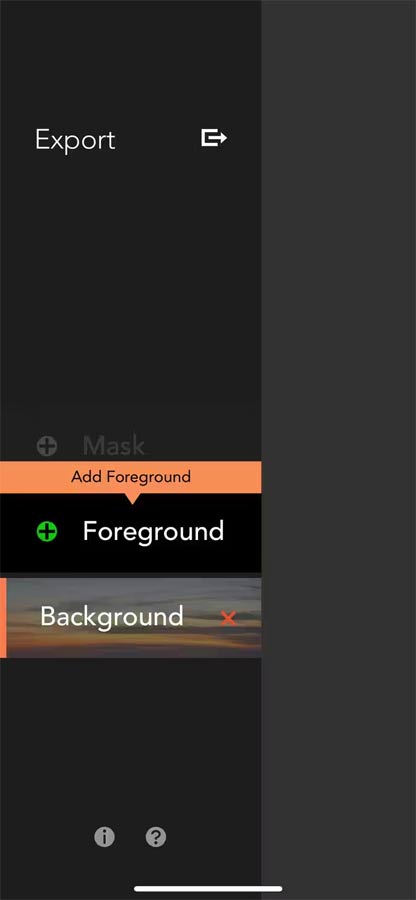Viewport: 416px width, 900px height.
Task: Open the sunset Background thumbnail image
Action: pos(134,618)
